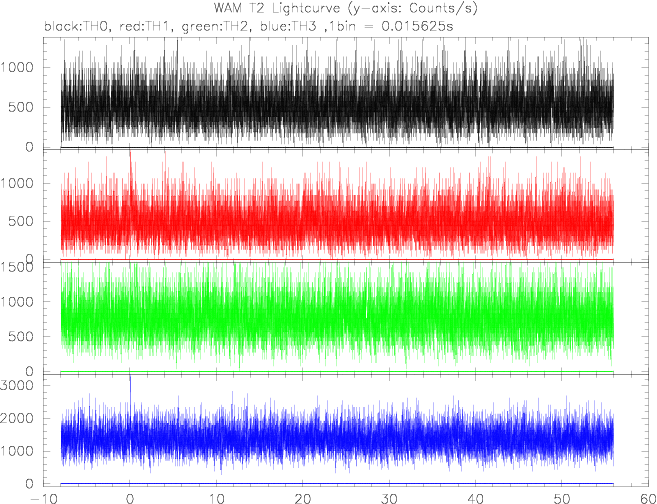This screenshot has width=657, height=504.
Task: Click the '1000' y-axis label on green TH2 panel
Action: click(17, 301)
